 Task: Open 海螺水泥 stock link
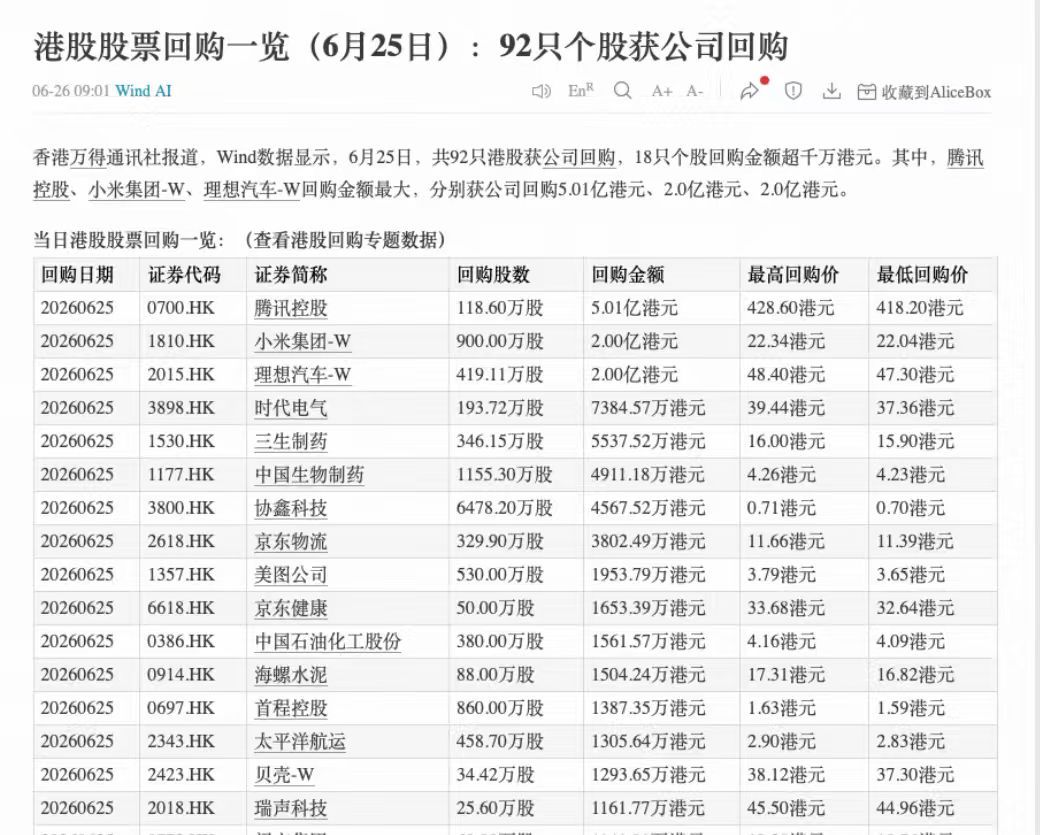[x=291, y=674]
